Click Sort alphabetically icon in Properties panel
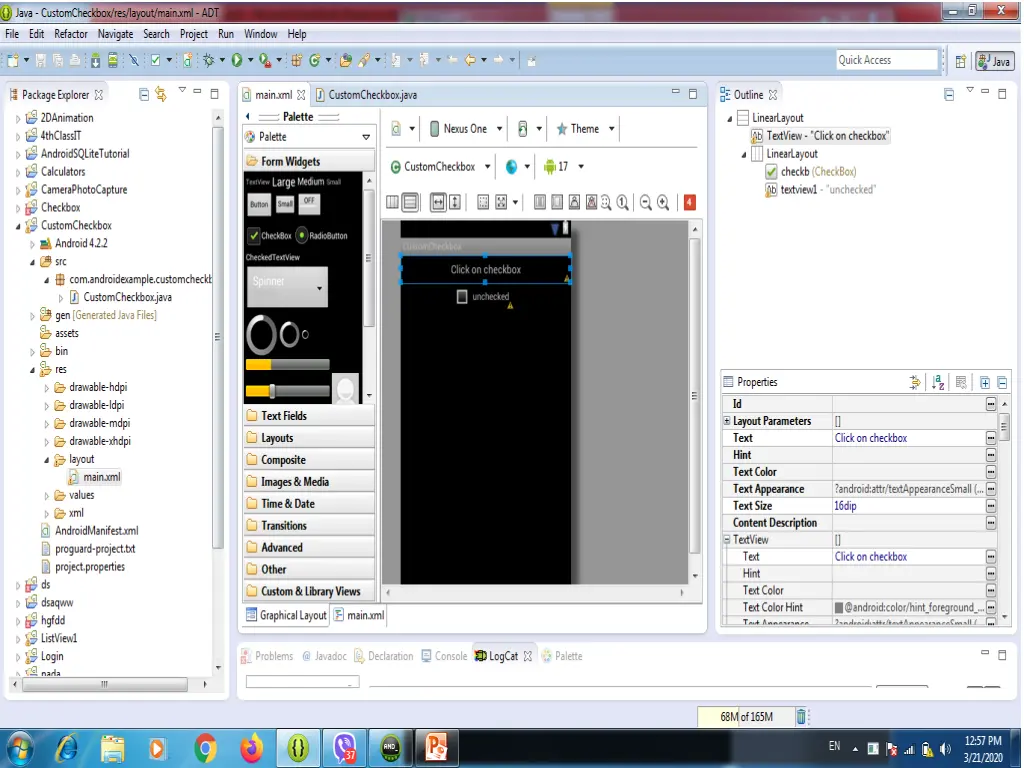This screenshot has height=768, width=1024. (x=938, y=382)
